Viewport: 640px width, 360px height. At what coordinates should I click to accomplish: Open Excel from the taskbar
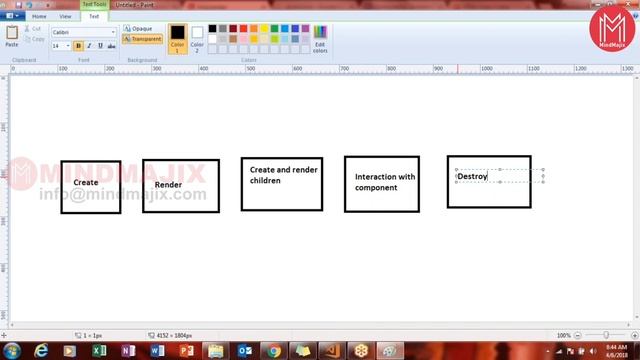pos(99,351)
